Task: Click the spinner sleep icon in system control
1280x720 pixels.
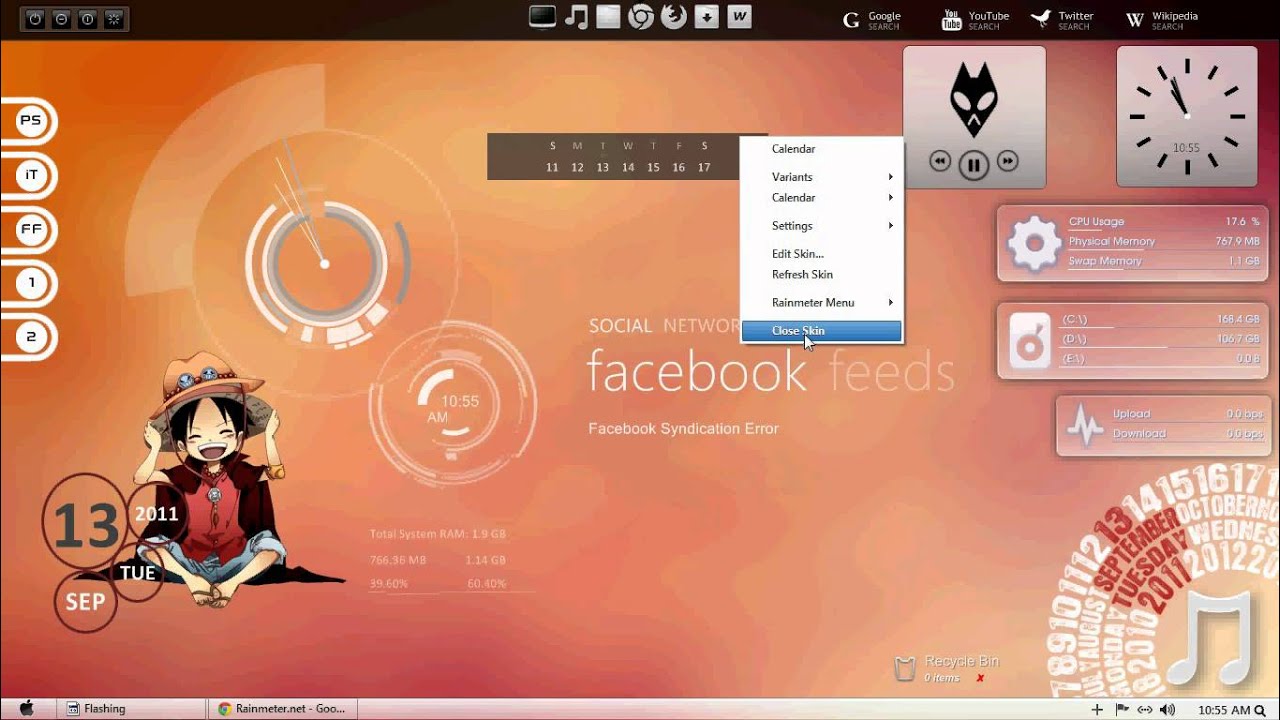Action: click(x=114, y=18)
